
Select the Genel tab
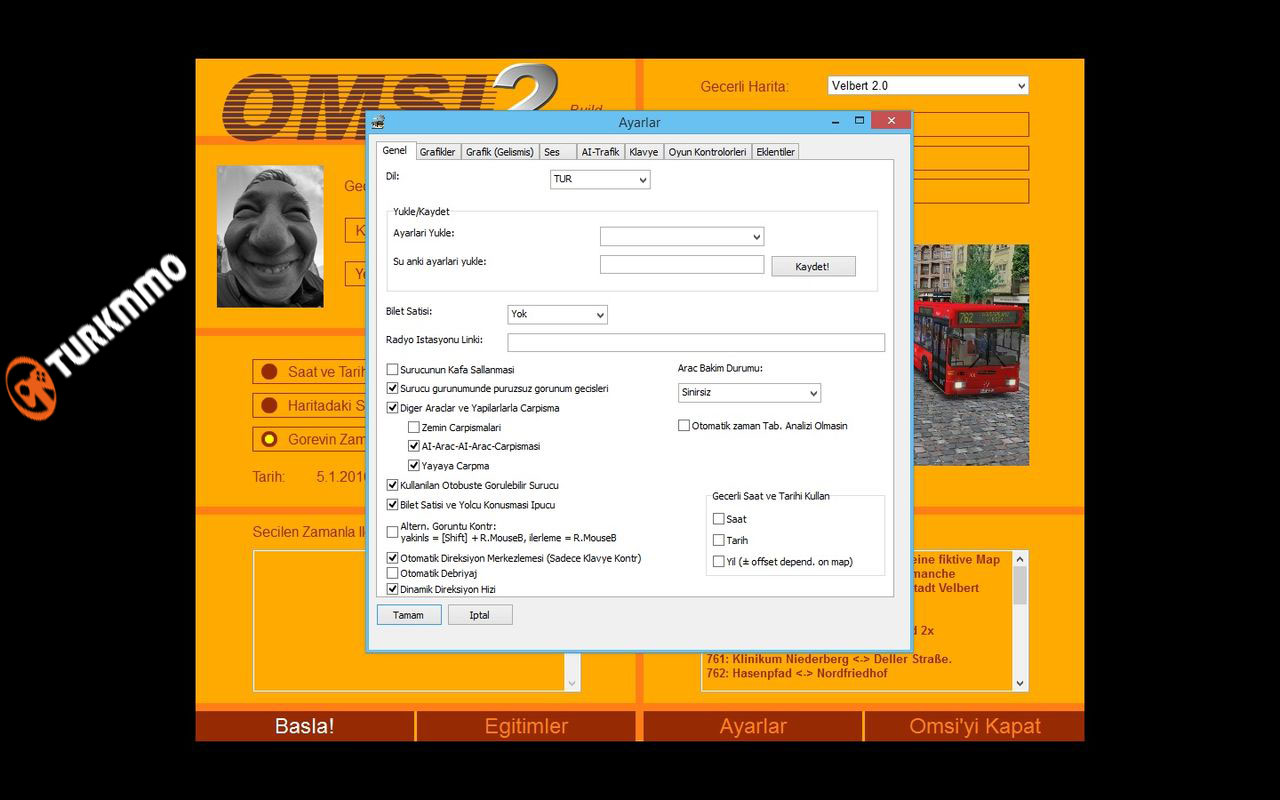[x=395, y=151]
